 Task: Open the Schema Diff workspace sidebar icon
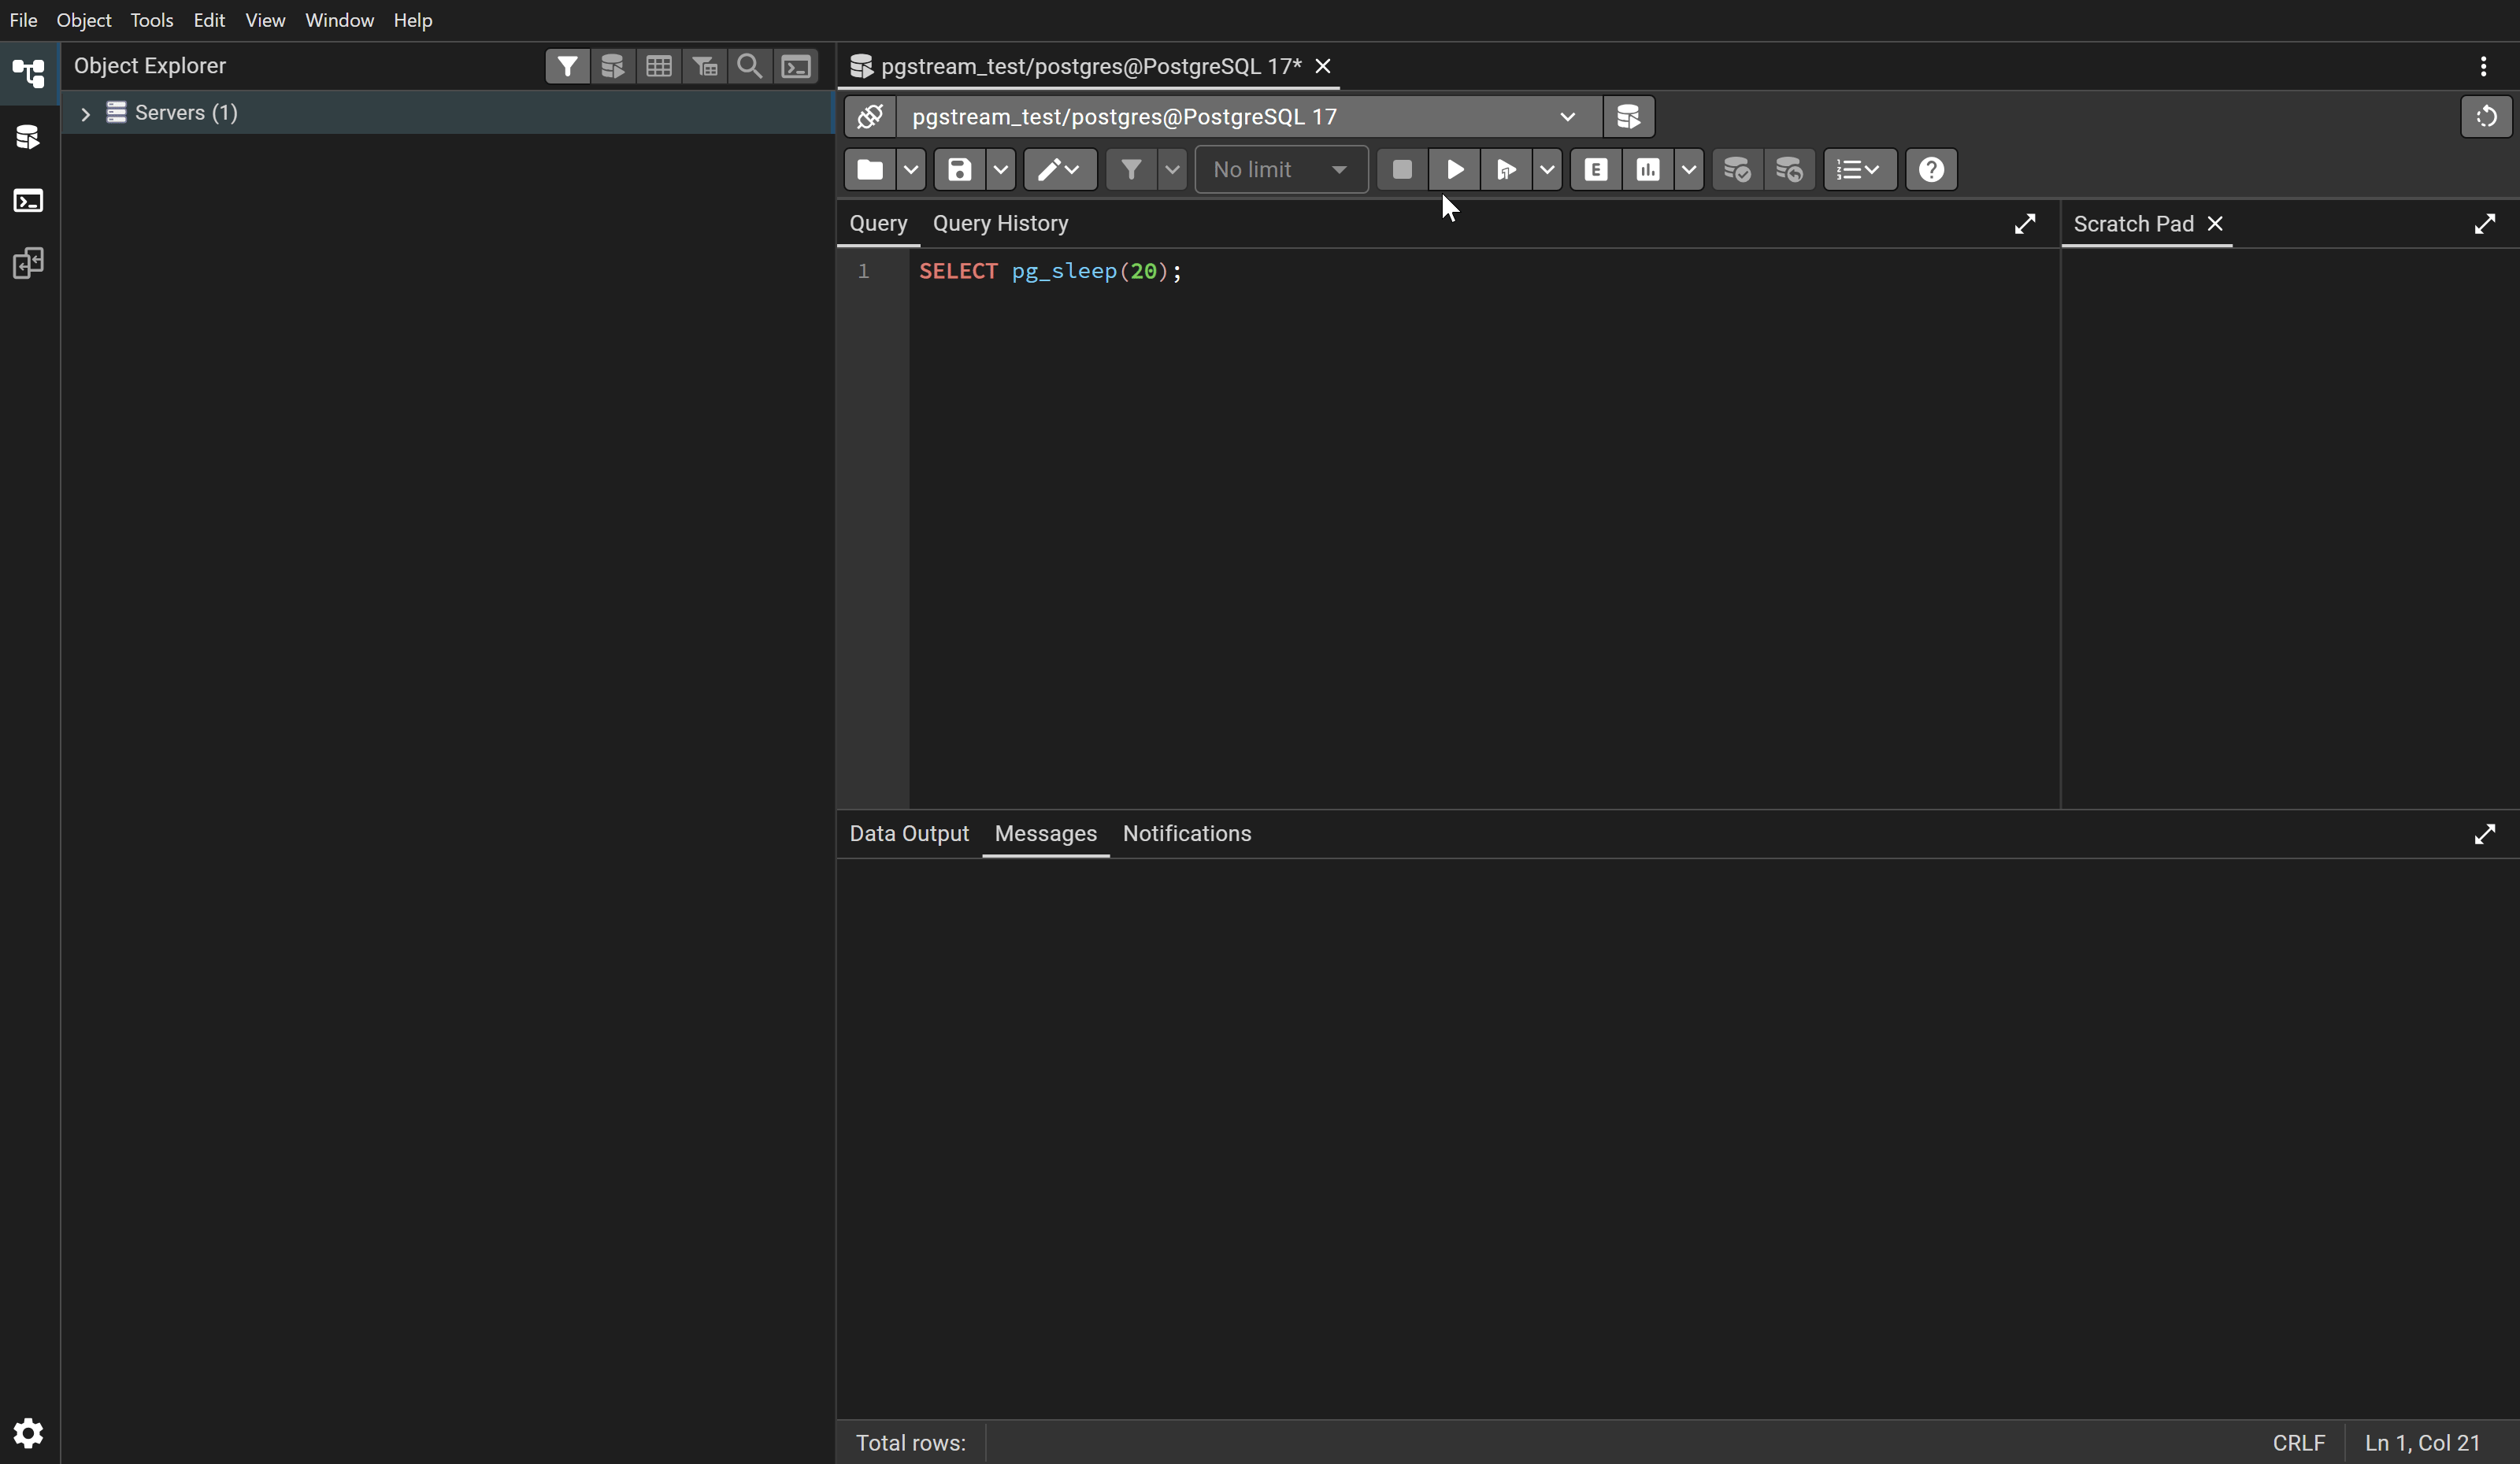(28, 264)
